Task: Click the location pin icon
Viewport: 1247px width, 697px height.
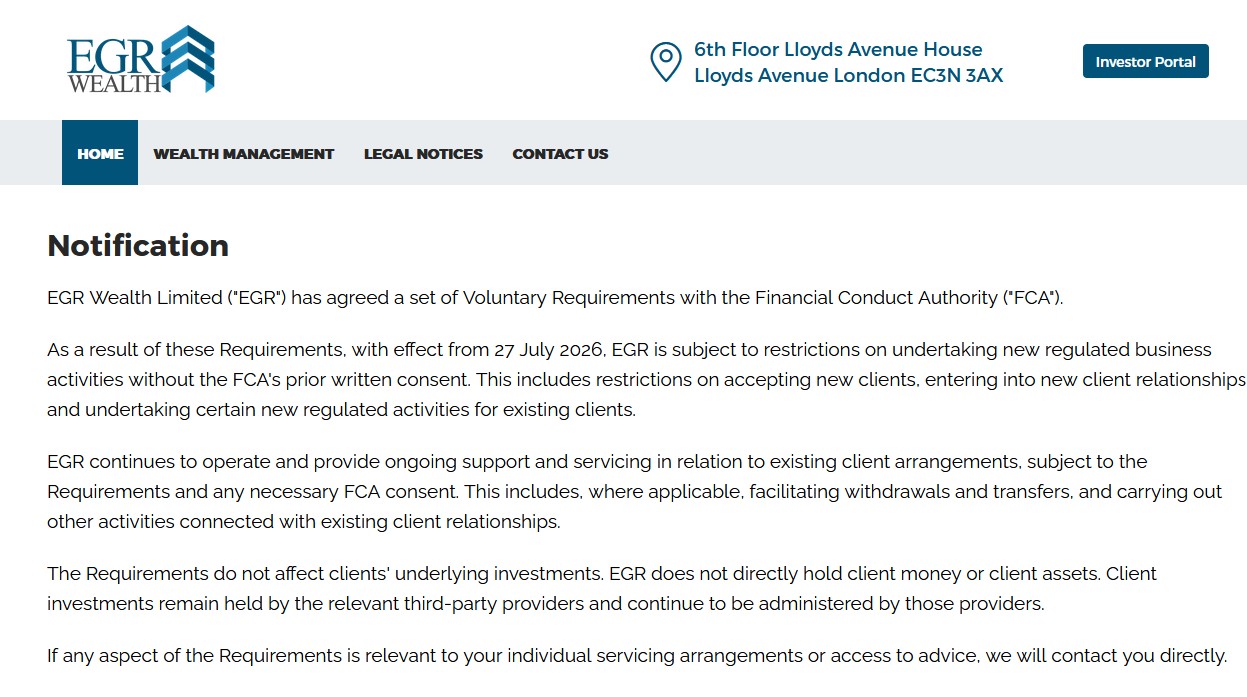Action: point(665,62)
